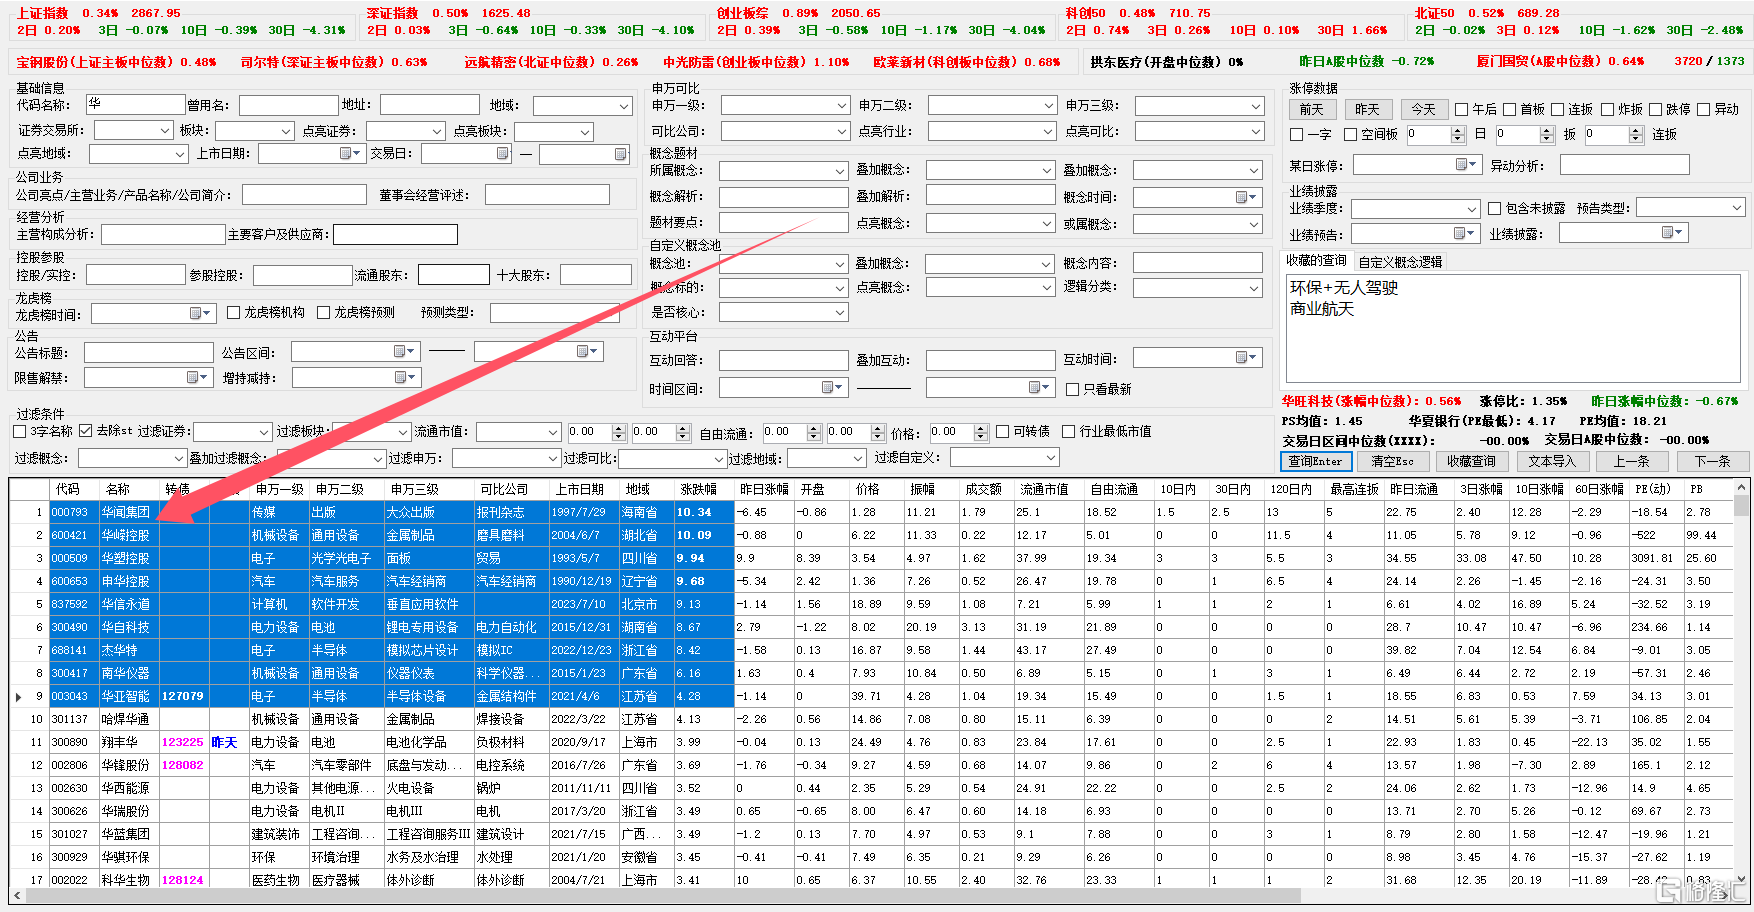
Task: Tick the 首板 checkbox
Action: click(x=1510, y=110)
